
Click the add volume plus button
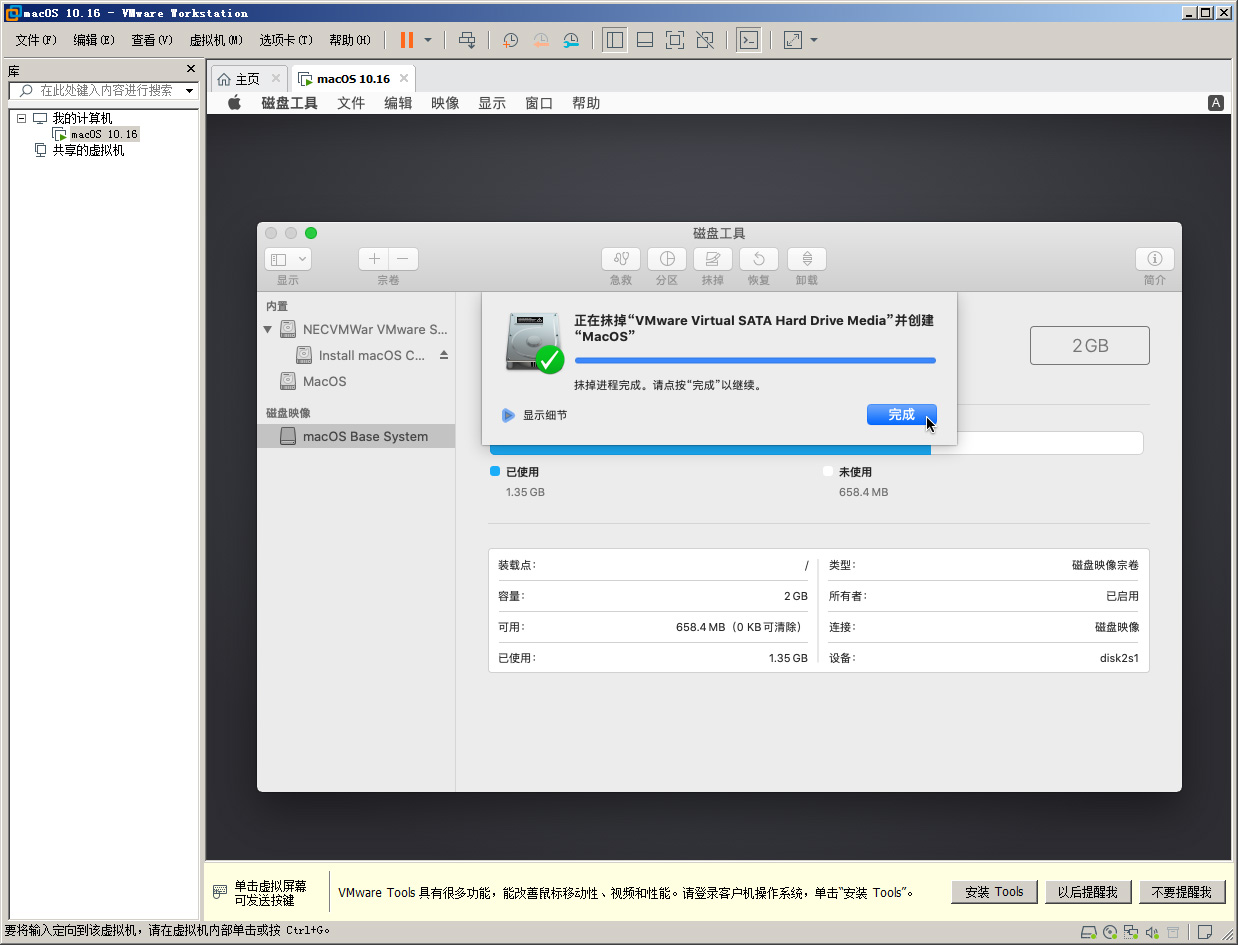pyautogui.click(x=374, y=259)
